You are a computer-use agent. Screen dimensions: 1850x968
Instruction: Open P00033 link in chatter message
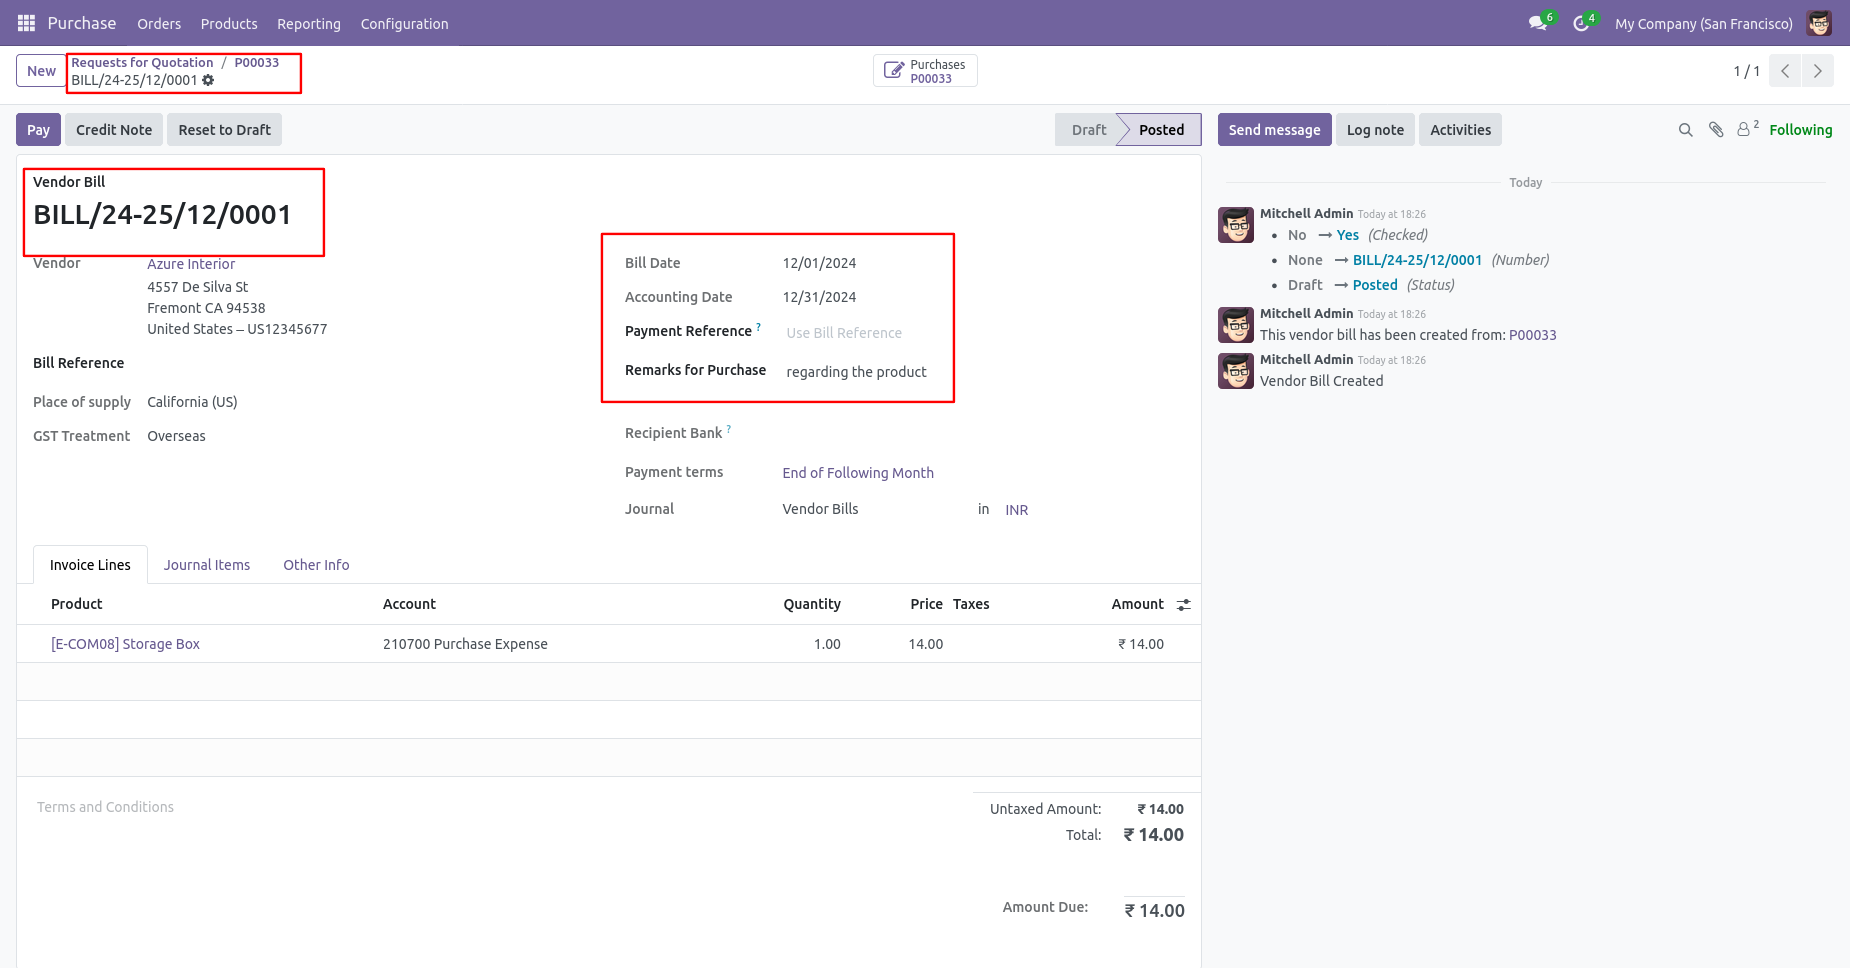[1532, 335]
